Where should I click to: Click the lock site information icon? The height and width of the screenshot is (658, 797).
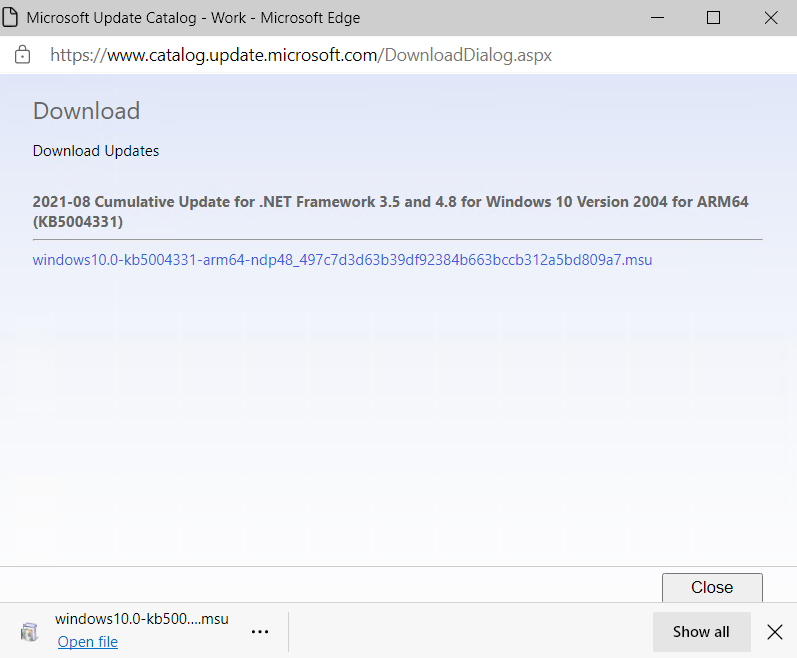click(22, 54)
